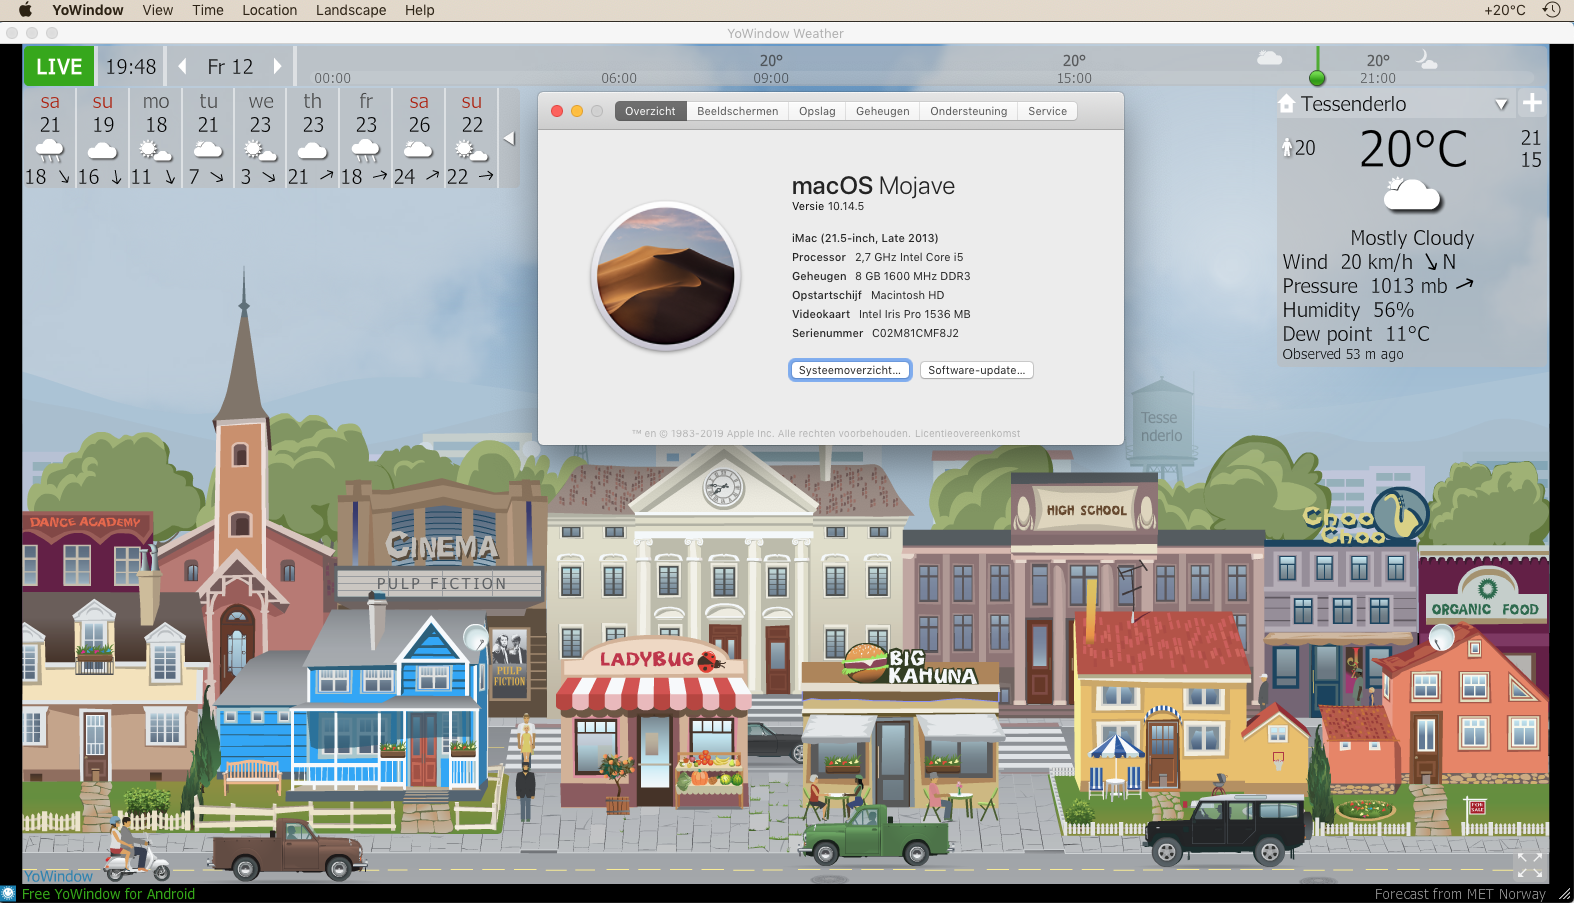Click the Forecast from MET Norway link
The width and height of the screenshot is (1574, 903).
(x=1460, y=894)
